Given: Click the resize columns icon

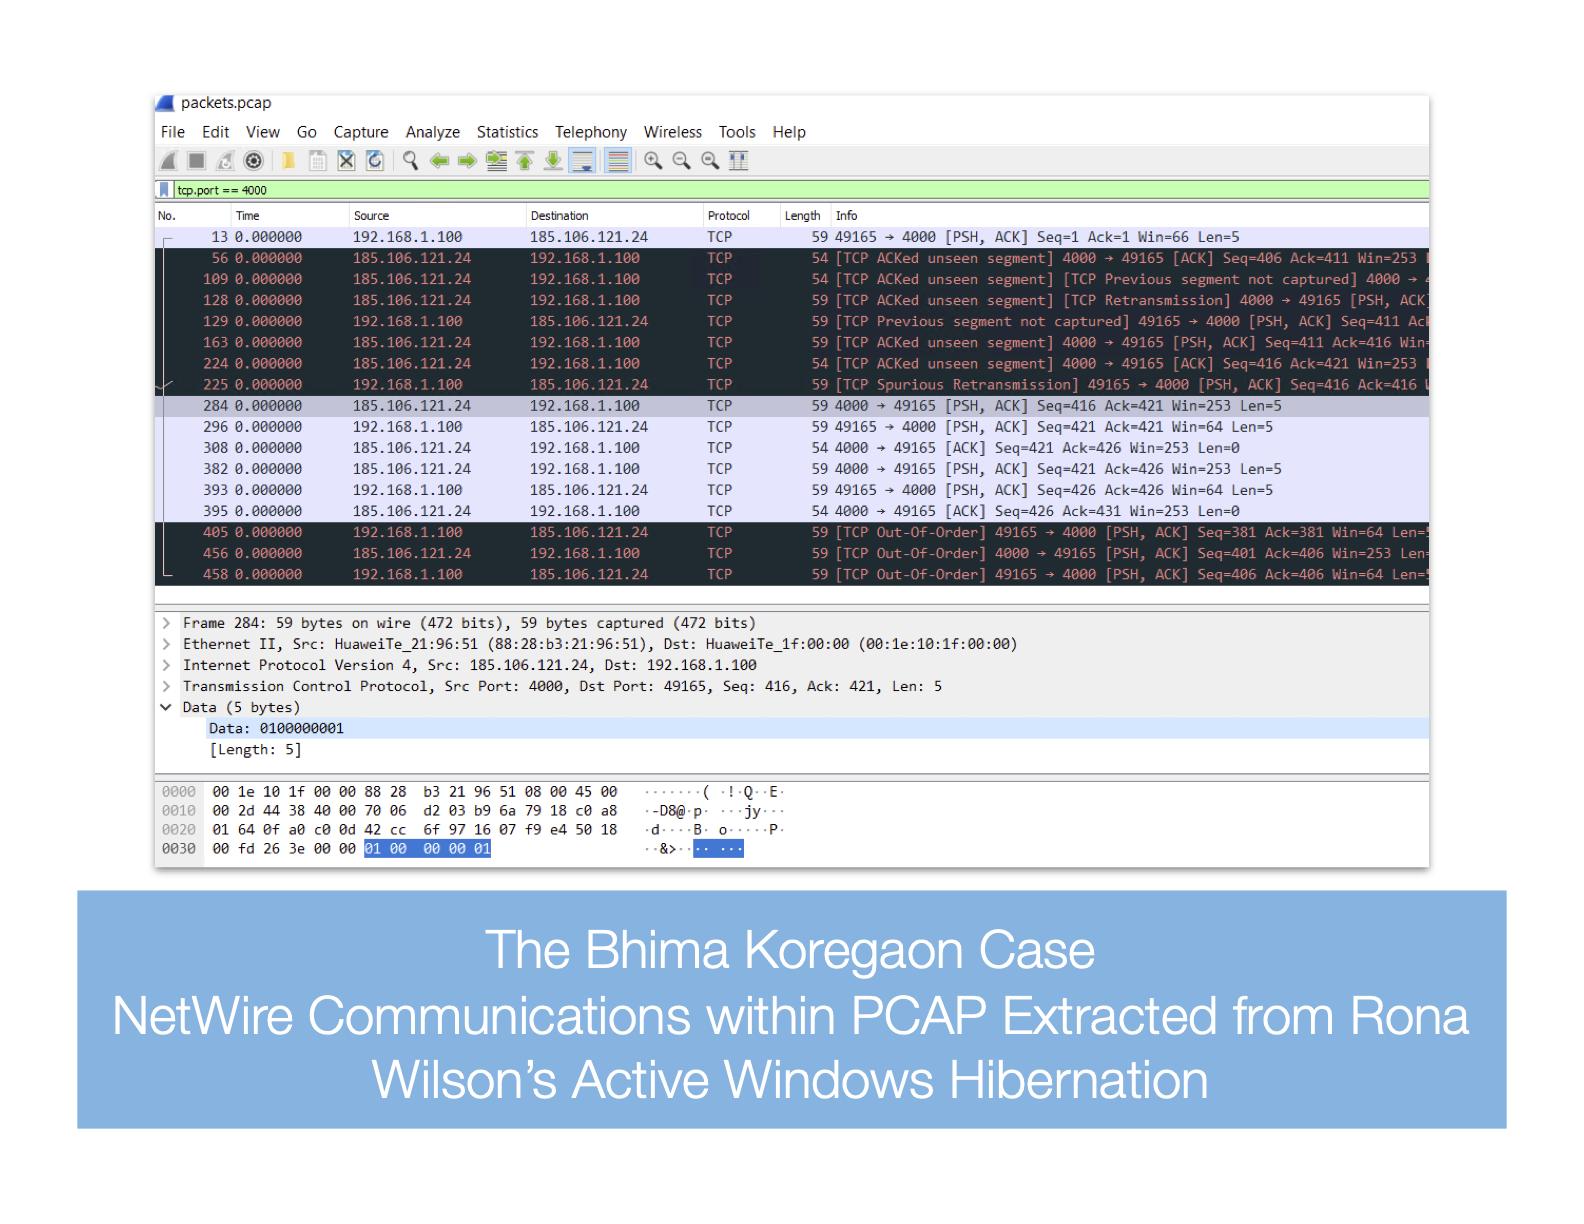Looking at the screenshot, I should click(x=739, y=161).
